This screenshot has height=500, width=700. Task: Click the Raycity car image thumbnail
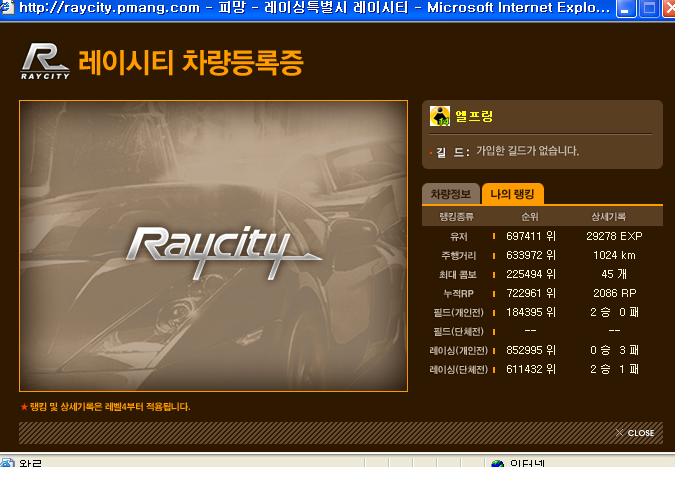(213, 246)
